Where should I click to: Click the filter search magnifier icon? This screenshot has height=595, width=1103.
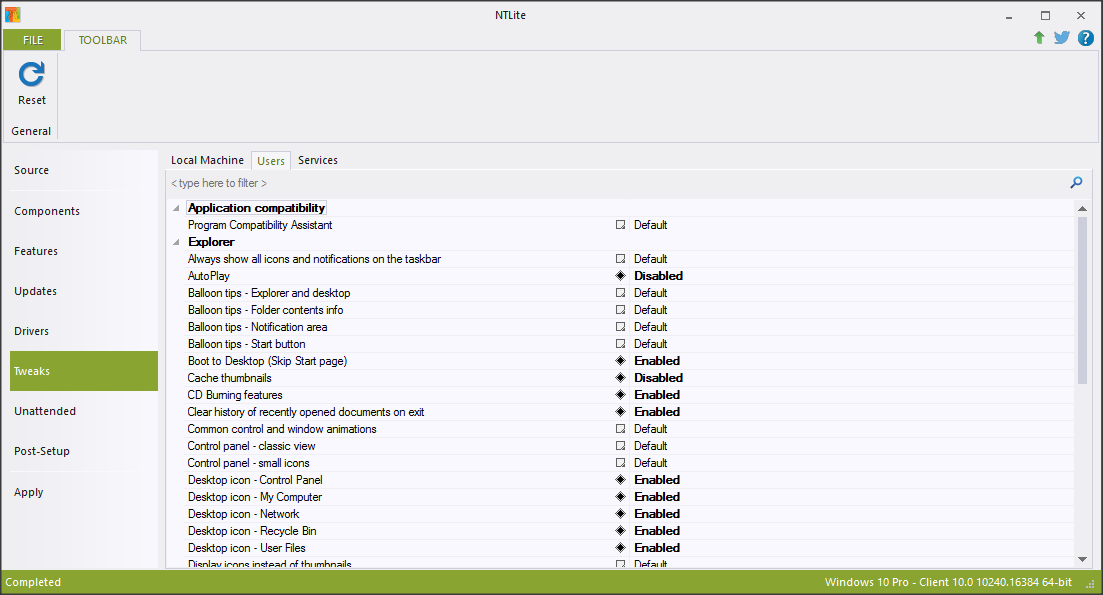[1076, 183]
